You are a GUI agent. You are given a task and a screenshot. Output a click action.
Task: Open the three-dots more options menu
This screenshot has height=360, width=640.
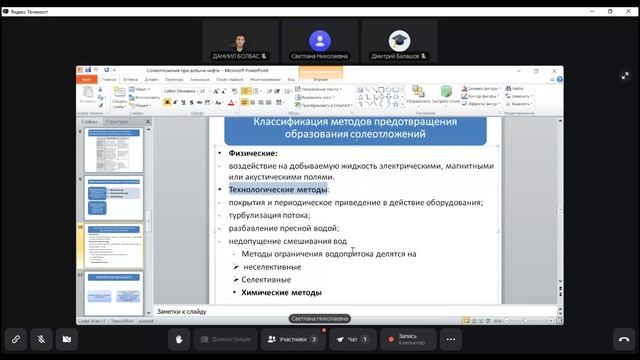(451, 339)
